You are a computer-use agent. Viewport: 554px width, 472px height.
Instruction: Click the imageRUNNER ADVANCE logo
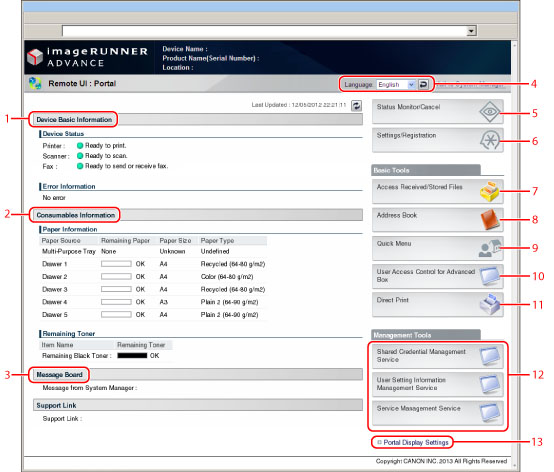(87, 57)
